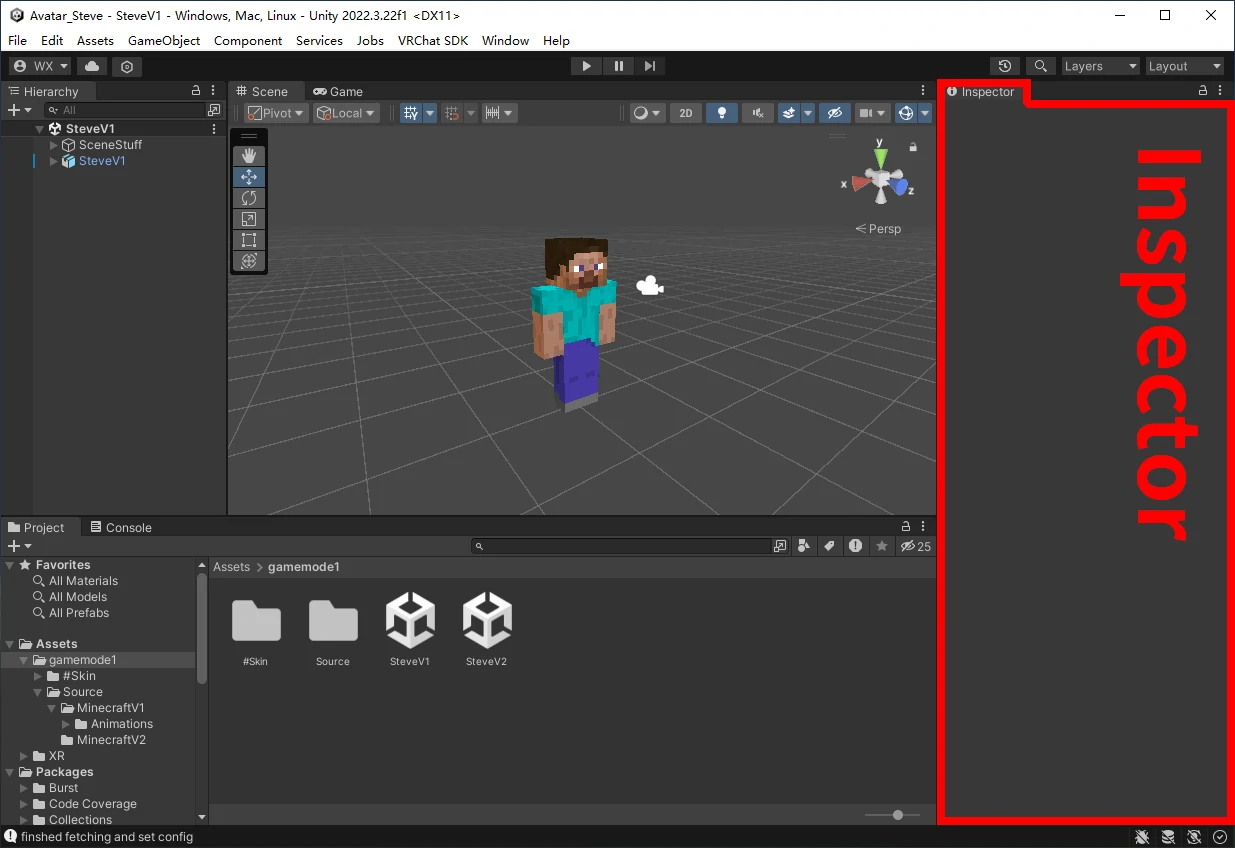Click the gamemode1 breadcrumb in the path
Screen dimensions: 1235x848
coord(304,567)
